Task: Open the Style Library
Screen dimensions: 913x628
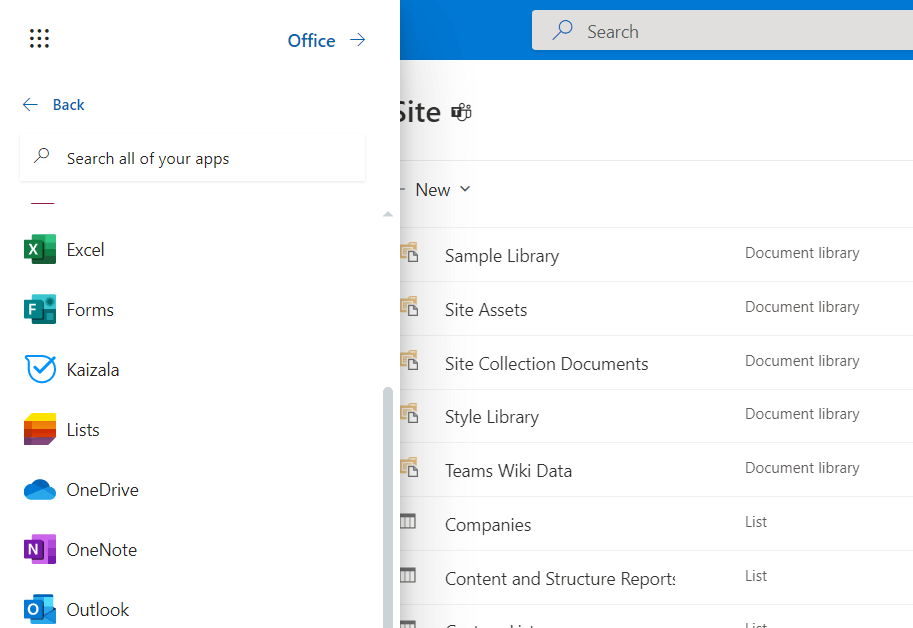Action: [492, 417]
